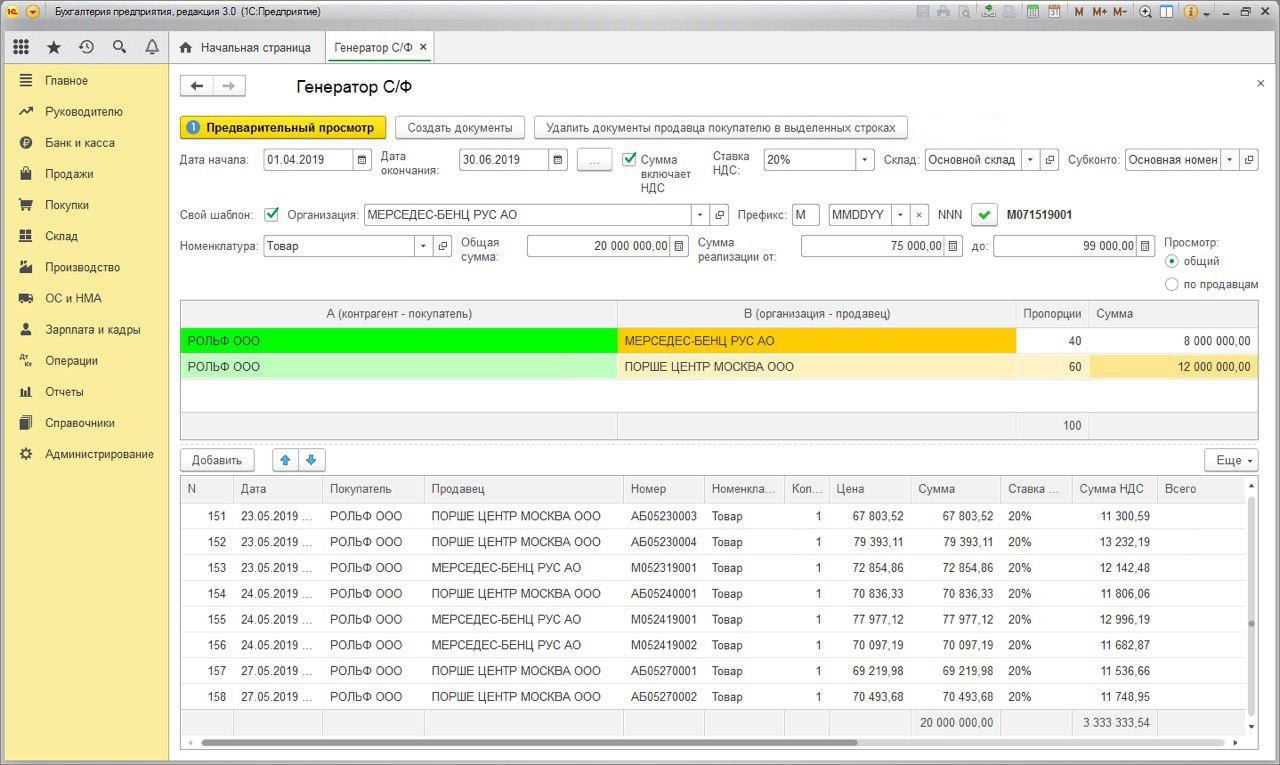This screenshot has width=1280, height=765.
Task: Switch to Начальная страница tab
Action: pyautogui.click(x=246, y=47)
